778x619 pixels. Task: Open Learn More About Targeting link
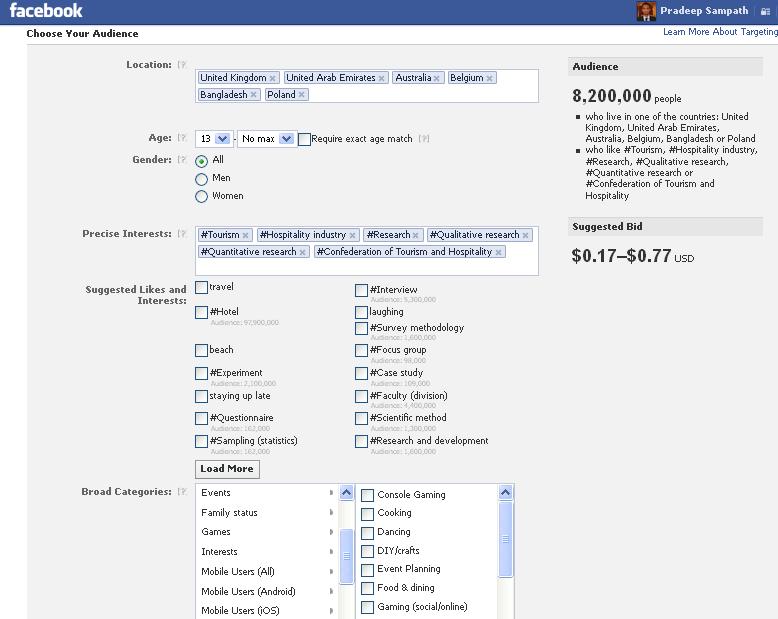pos(720,32)
